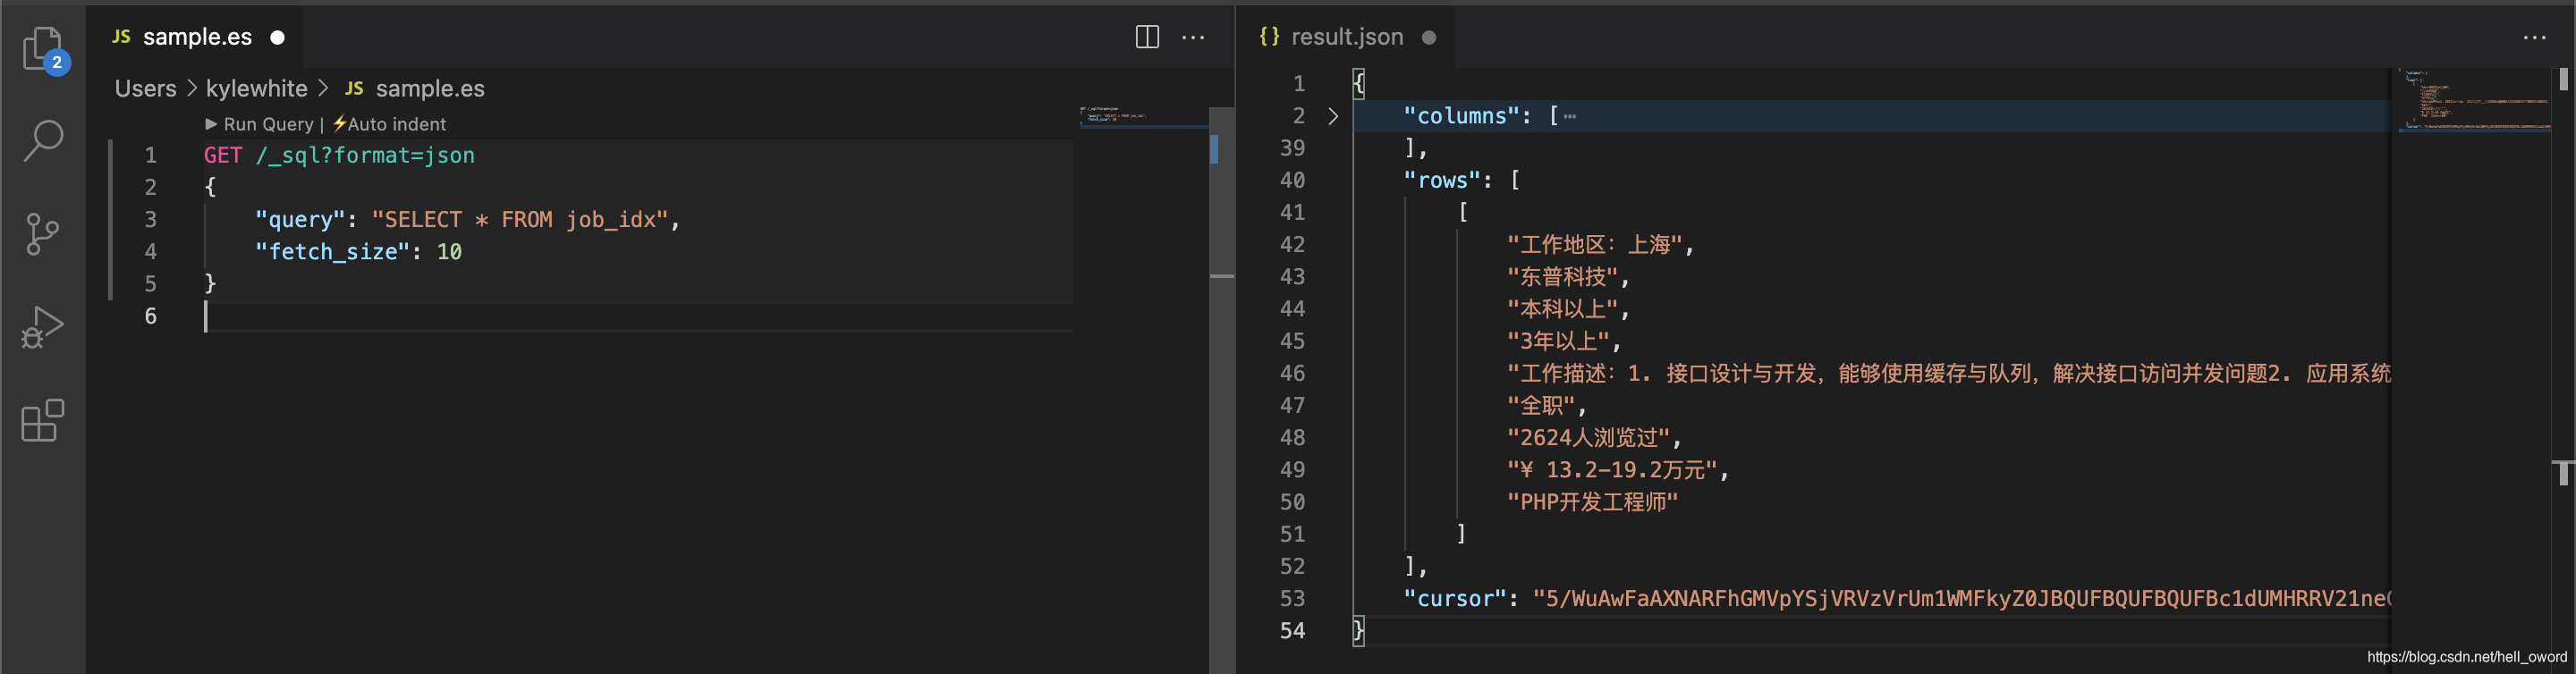
Task: Expand the folded "columns" array
Action: coord(1333,116)
